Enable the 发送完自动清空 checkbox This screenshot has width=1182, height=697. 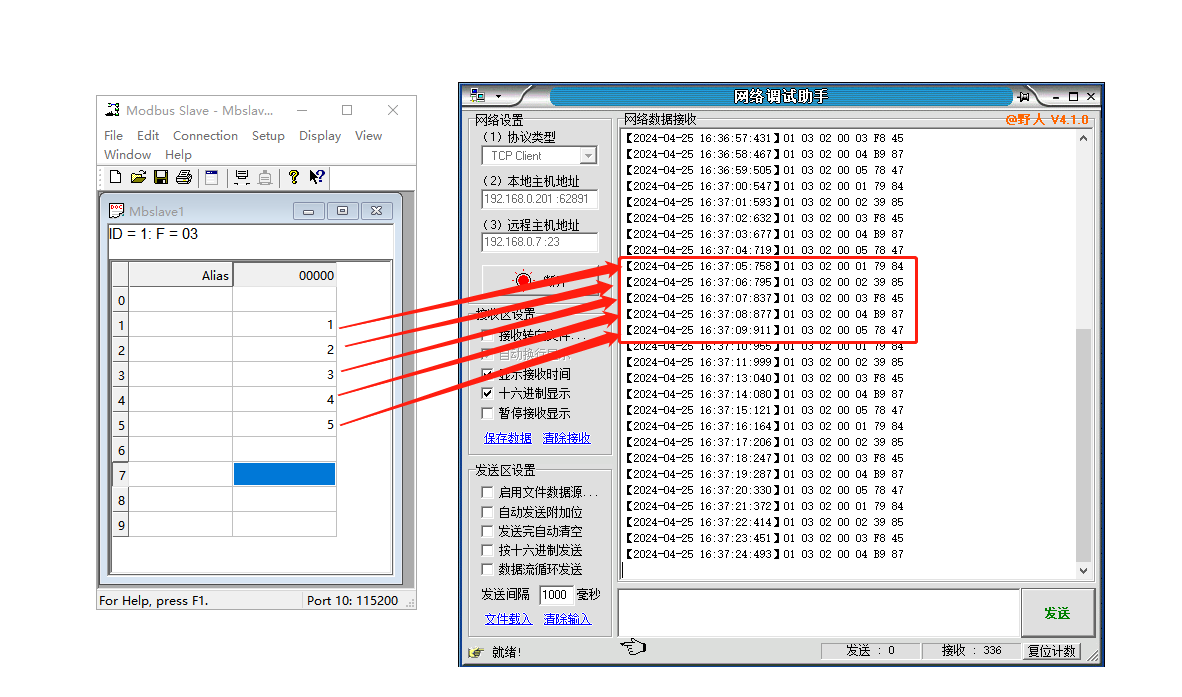coord(487,531)
